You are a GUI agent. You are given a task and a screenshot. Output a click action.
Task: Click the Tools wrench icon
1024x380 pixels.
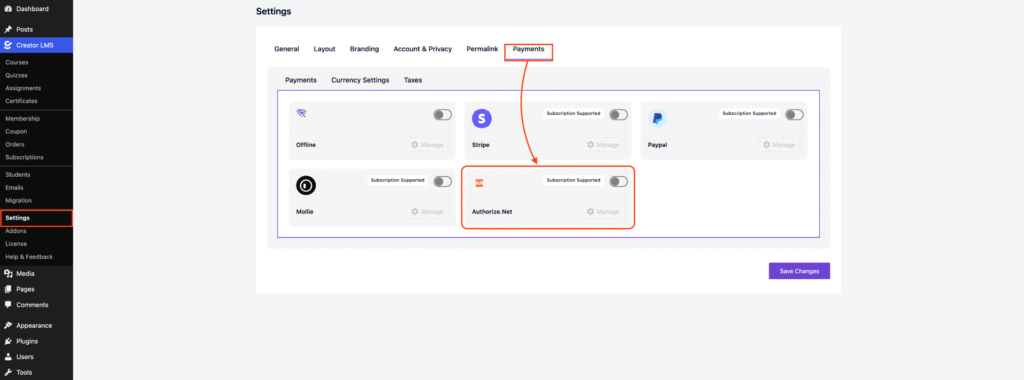tap(8, 372)
